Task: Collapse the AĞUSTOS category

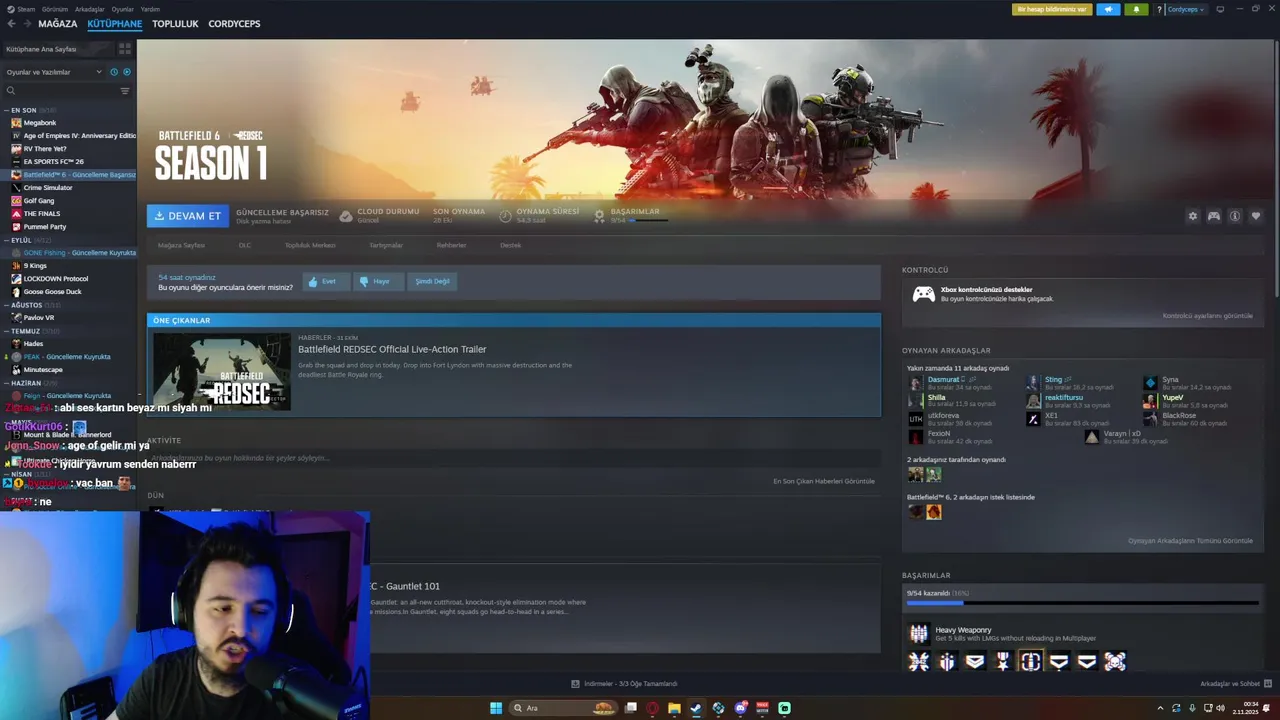Action: (7, 305)
